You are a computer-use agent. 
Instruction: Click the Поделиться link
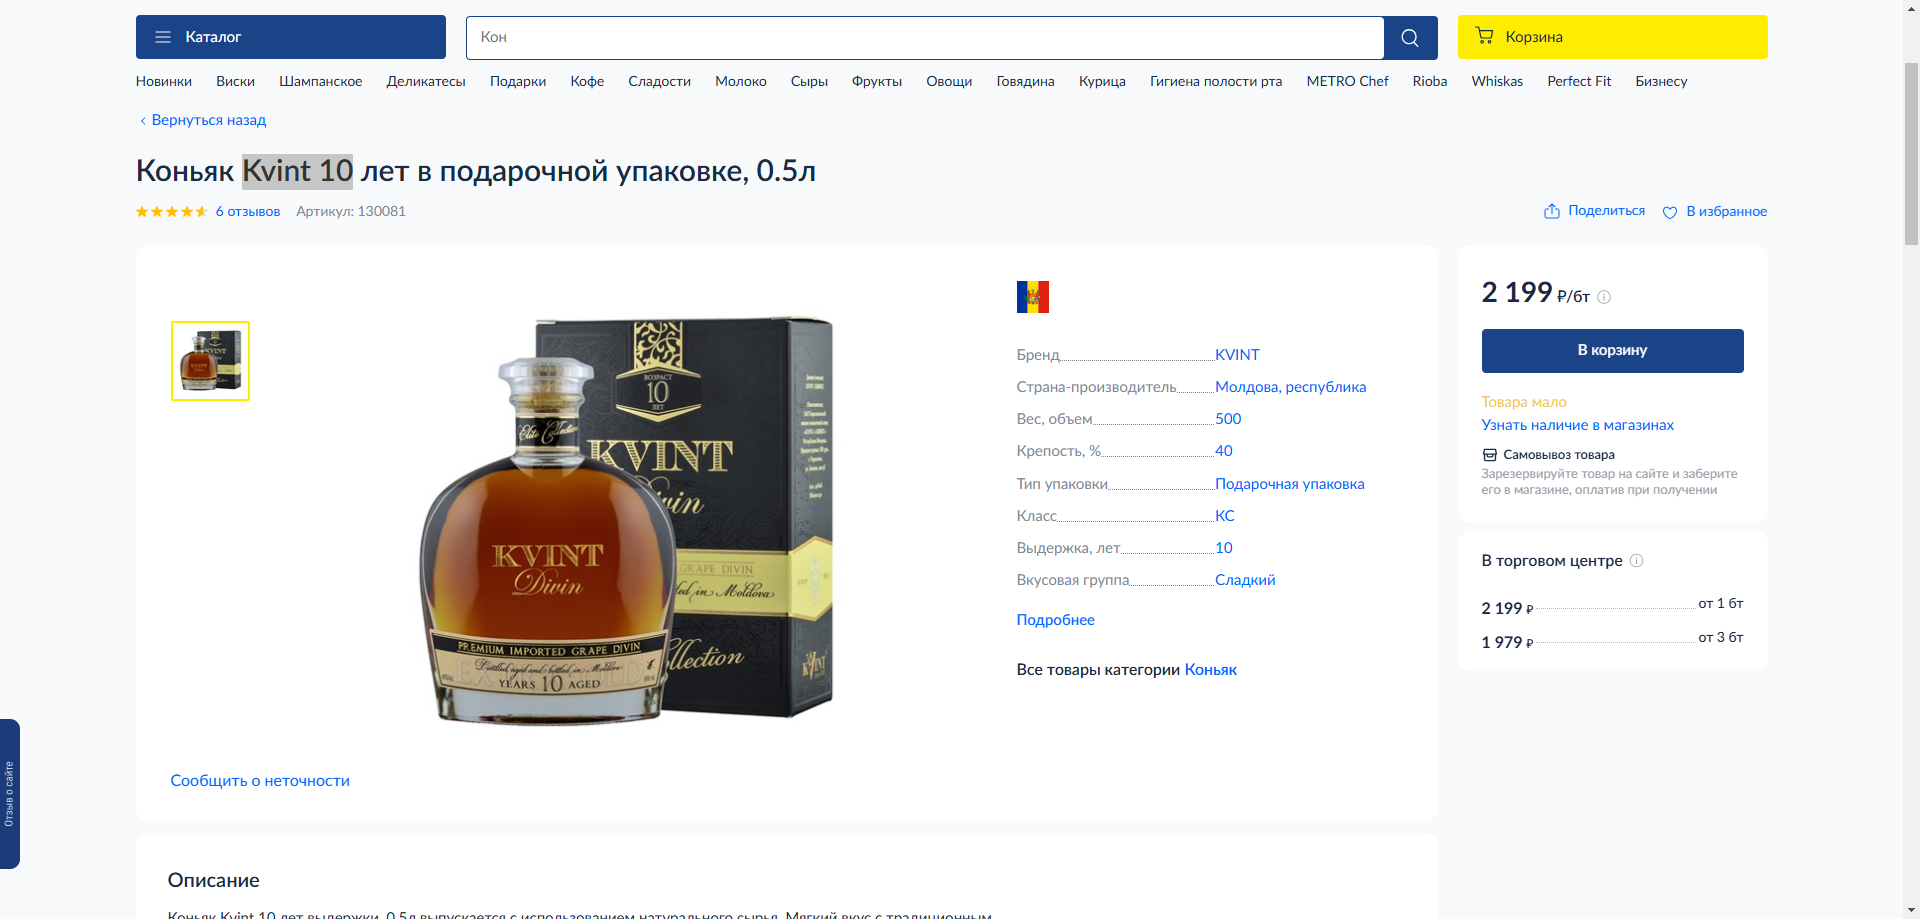click(x=1607, y=210)
